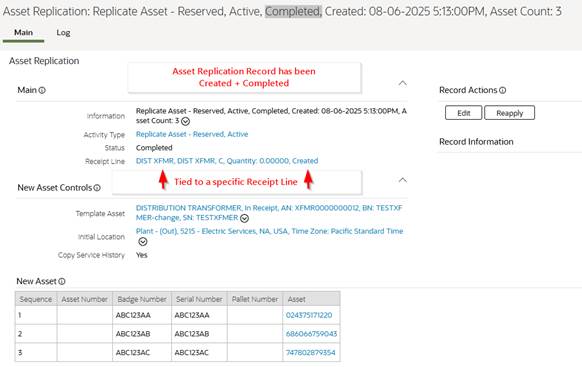Screen dimensions: 582x367
Task: Click the Asset Number column header
Action: pyautogui.click(x=85, y=299)
